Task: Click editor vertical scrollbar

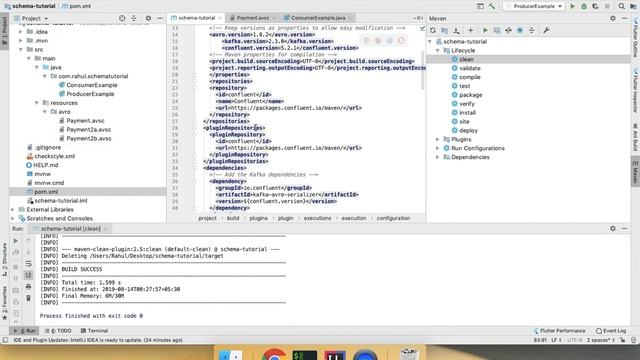Action: 422,70
